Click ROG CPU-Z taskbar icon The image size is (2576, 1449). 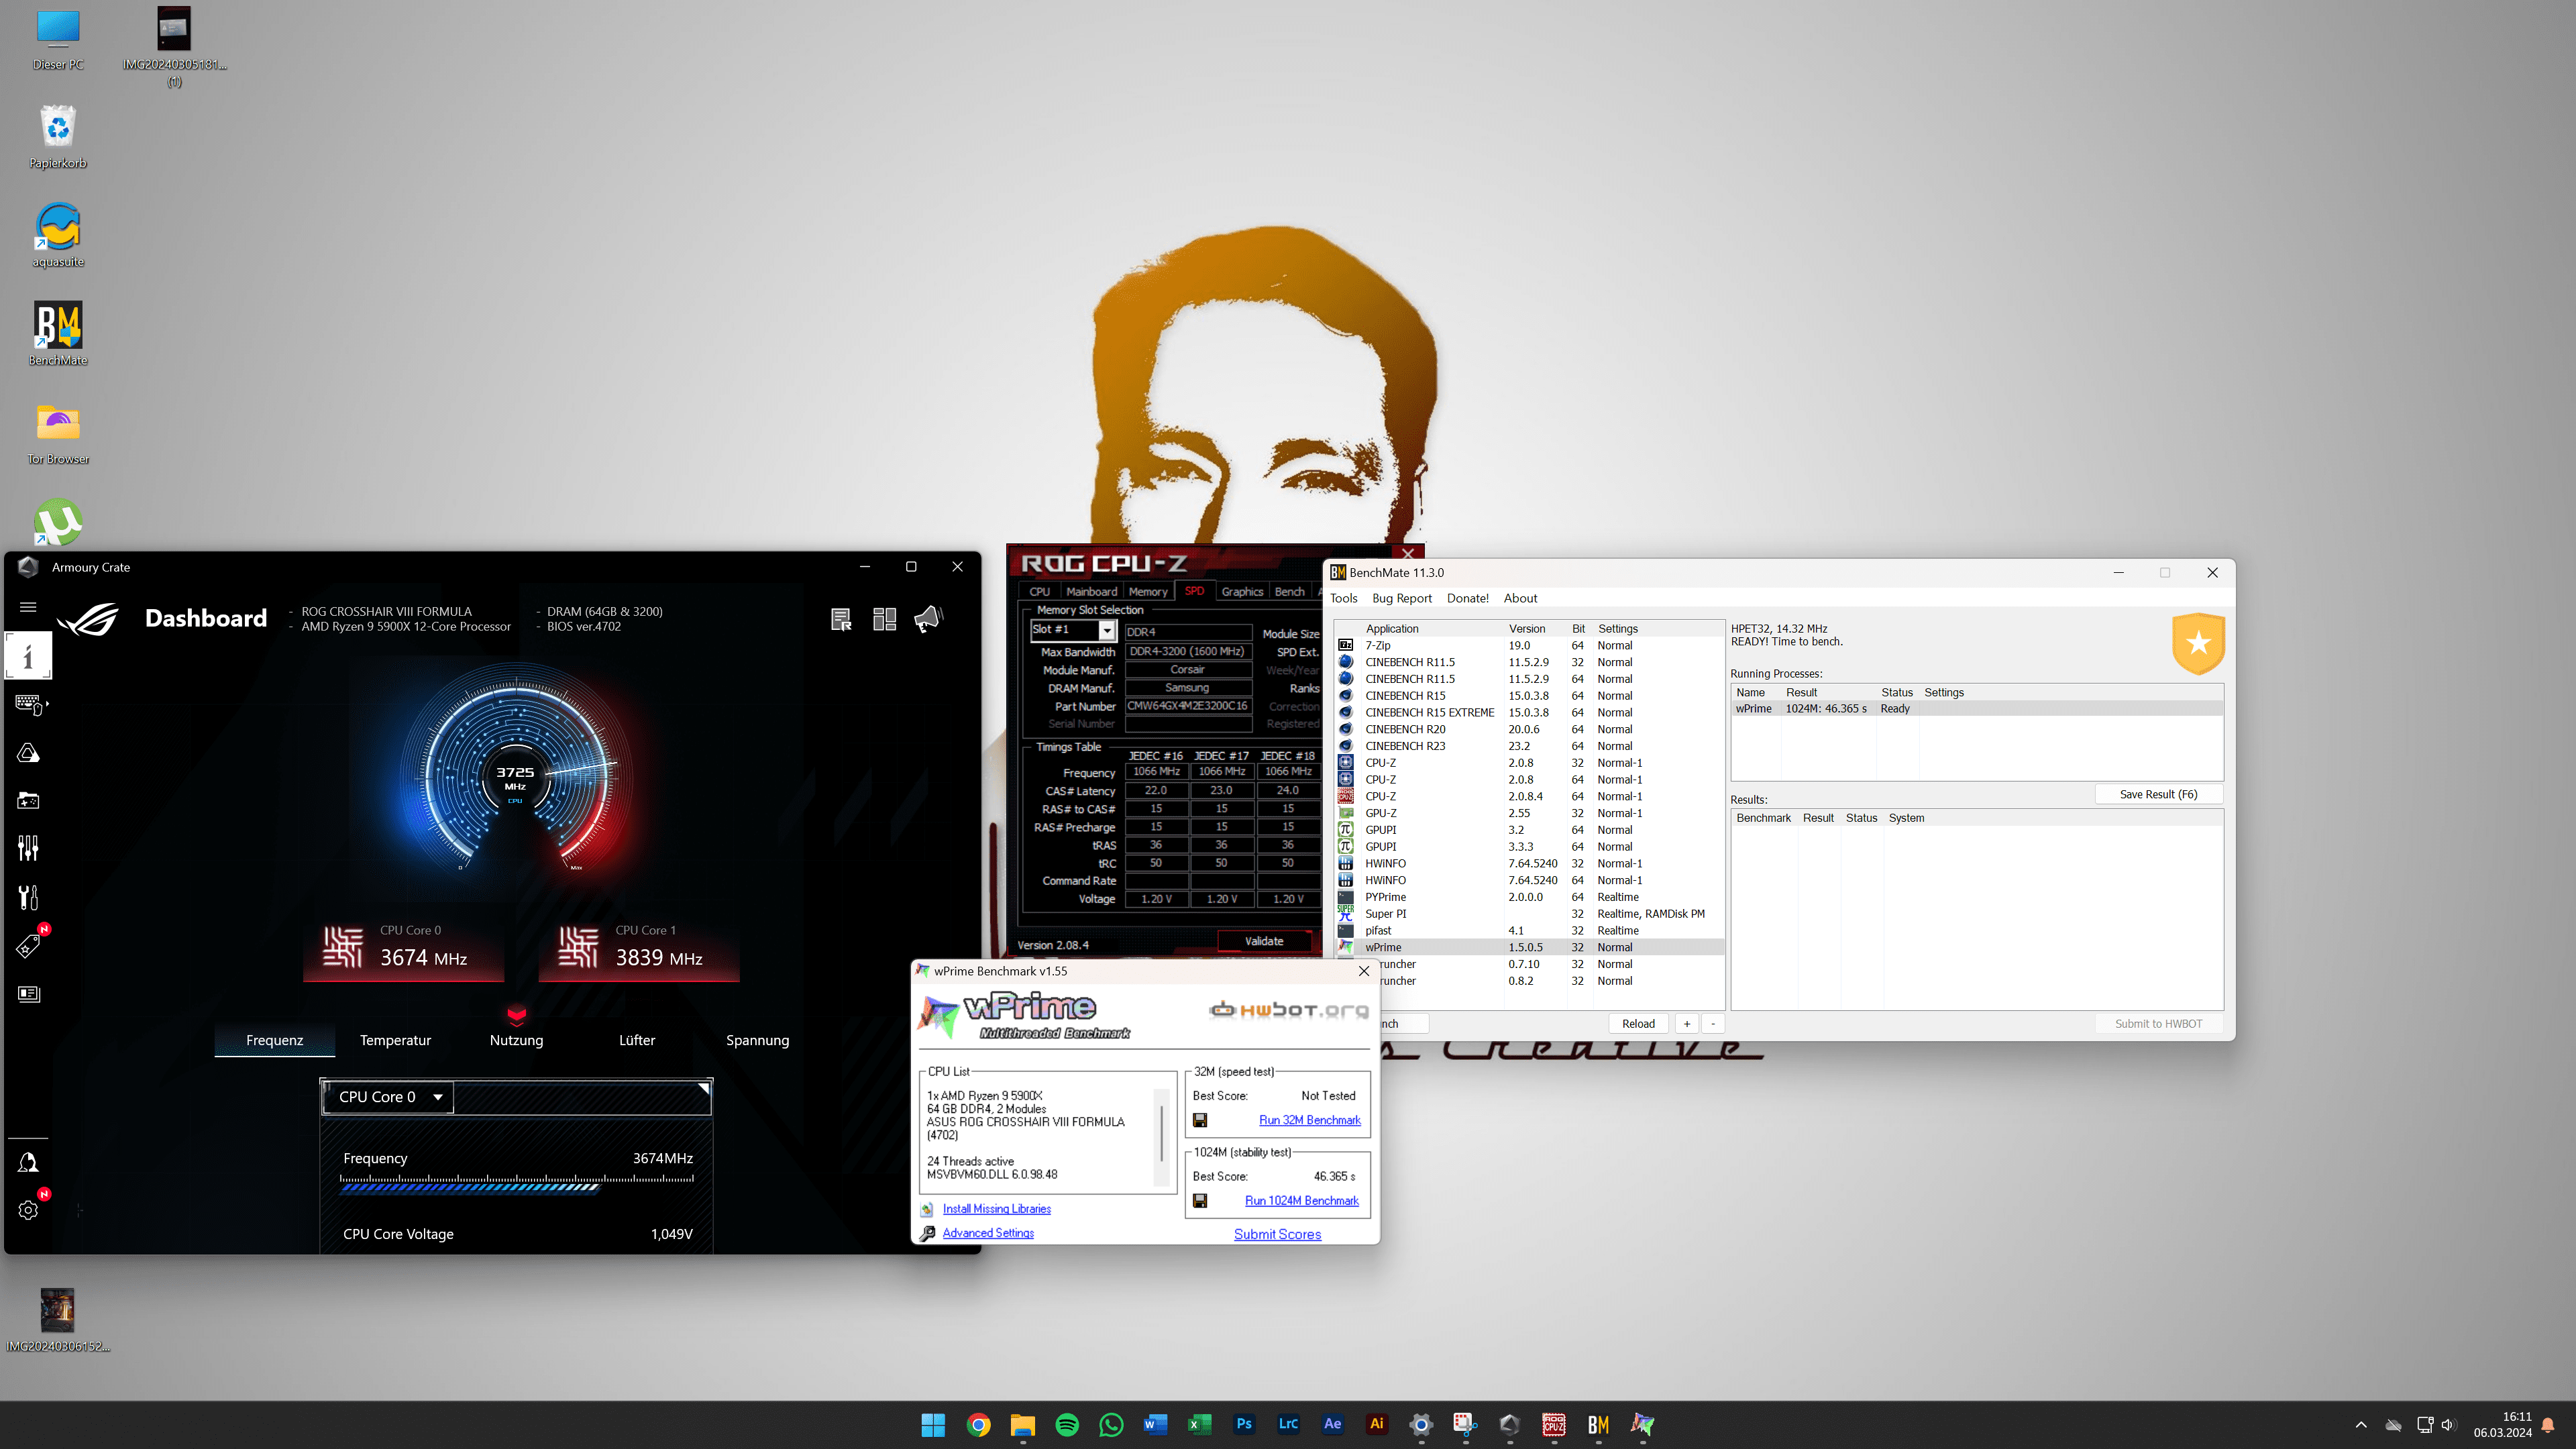click(x=1553, y=1424)
